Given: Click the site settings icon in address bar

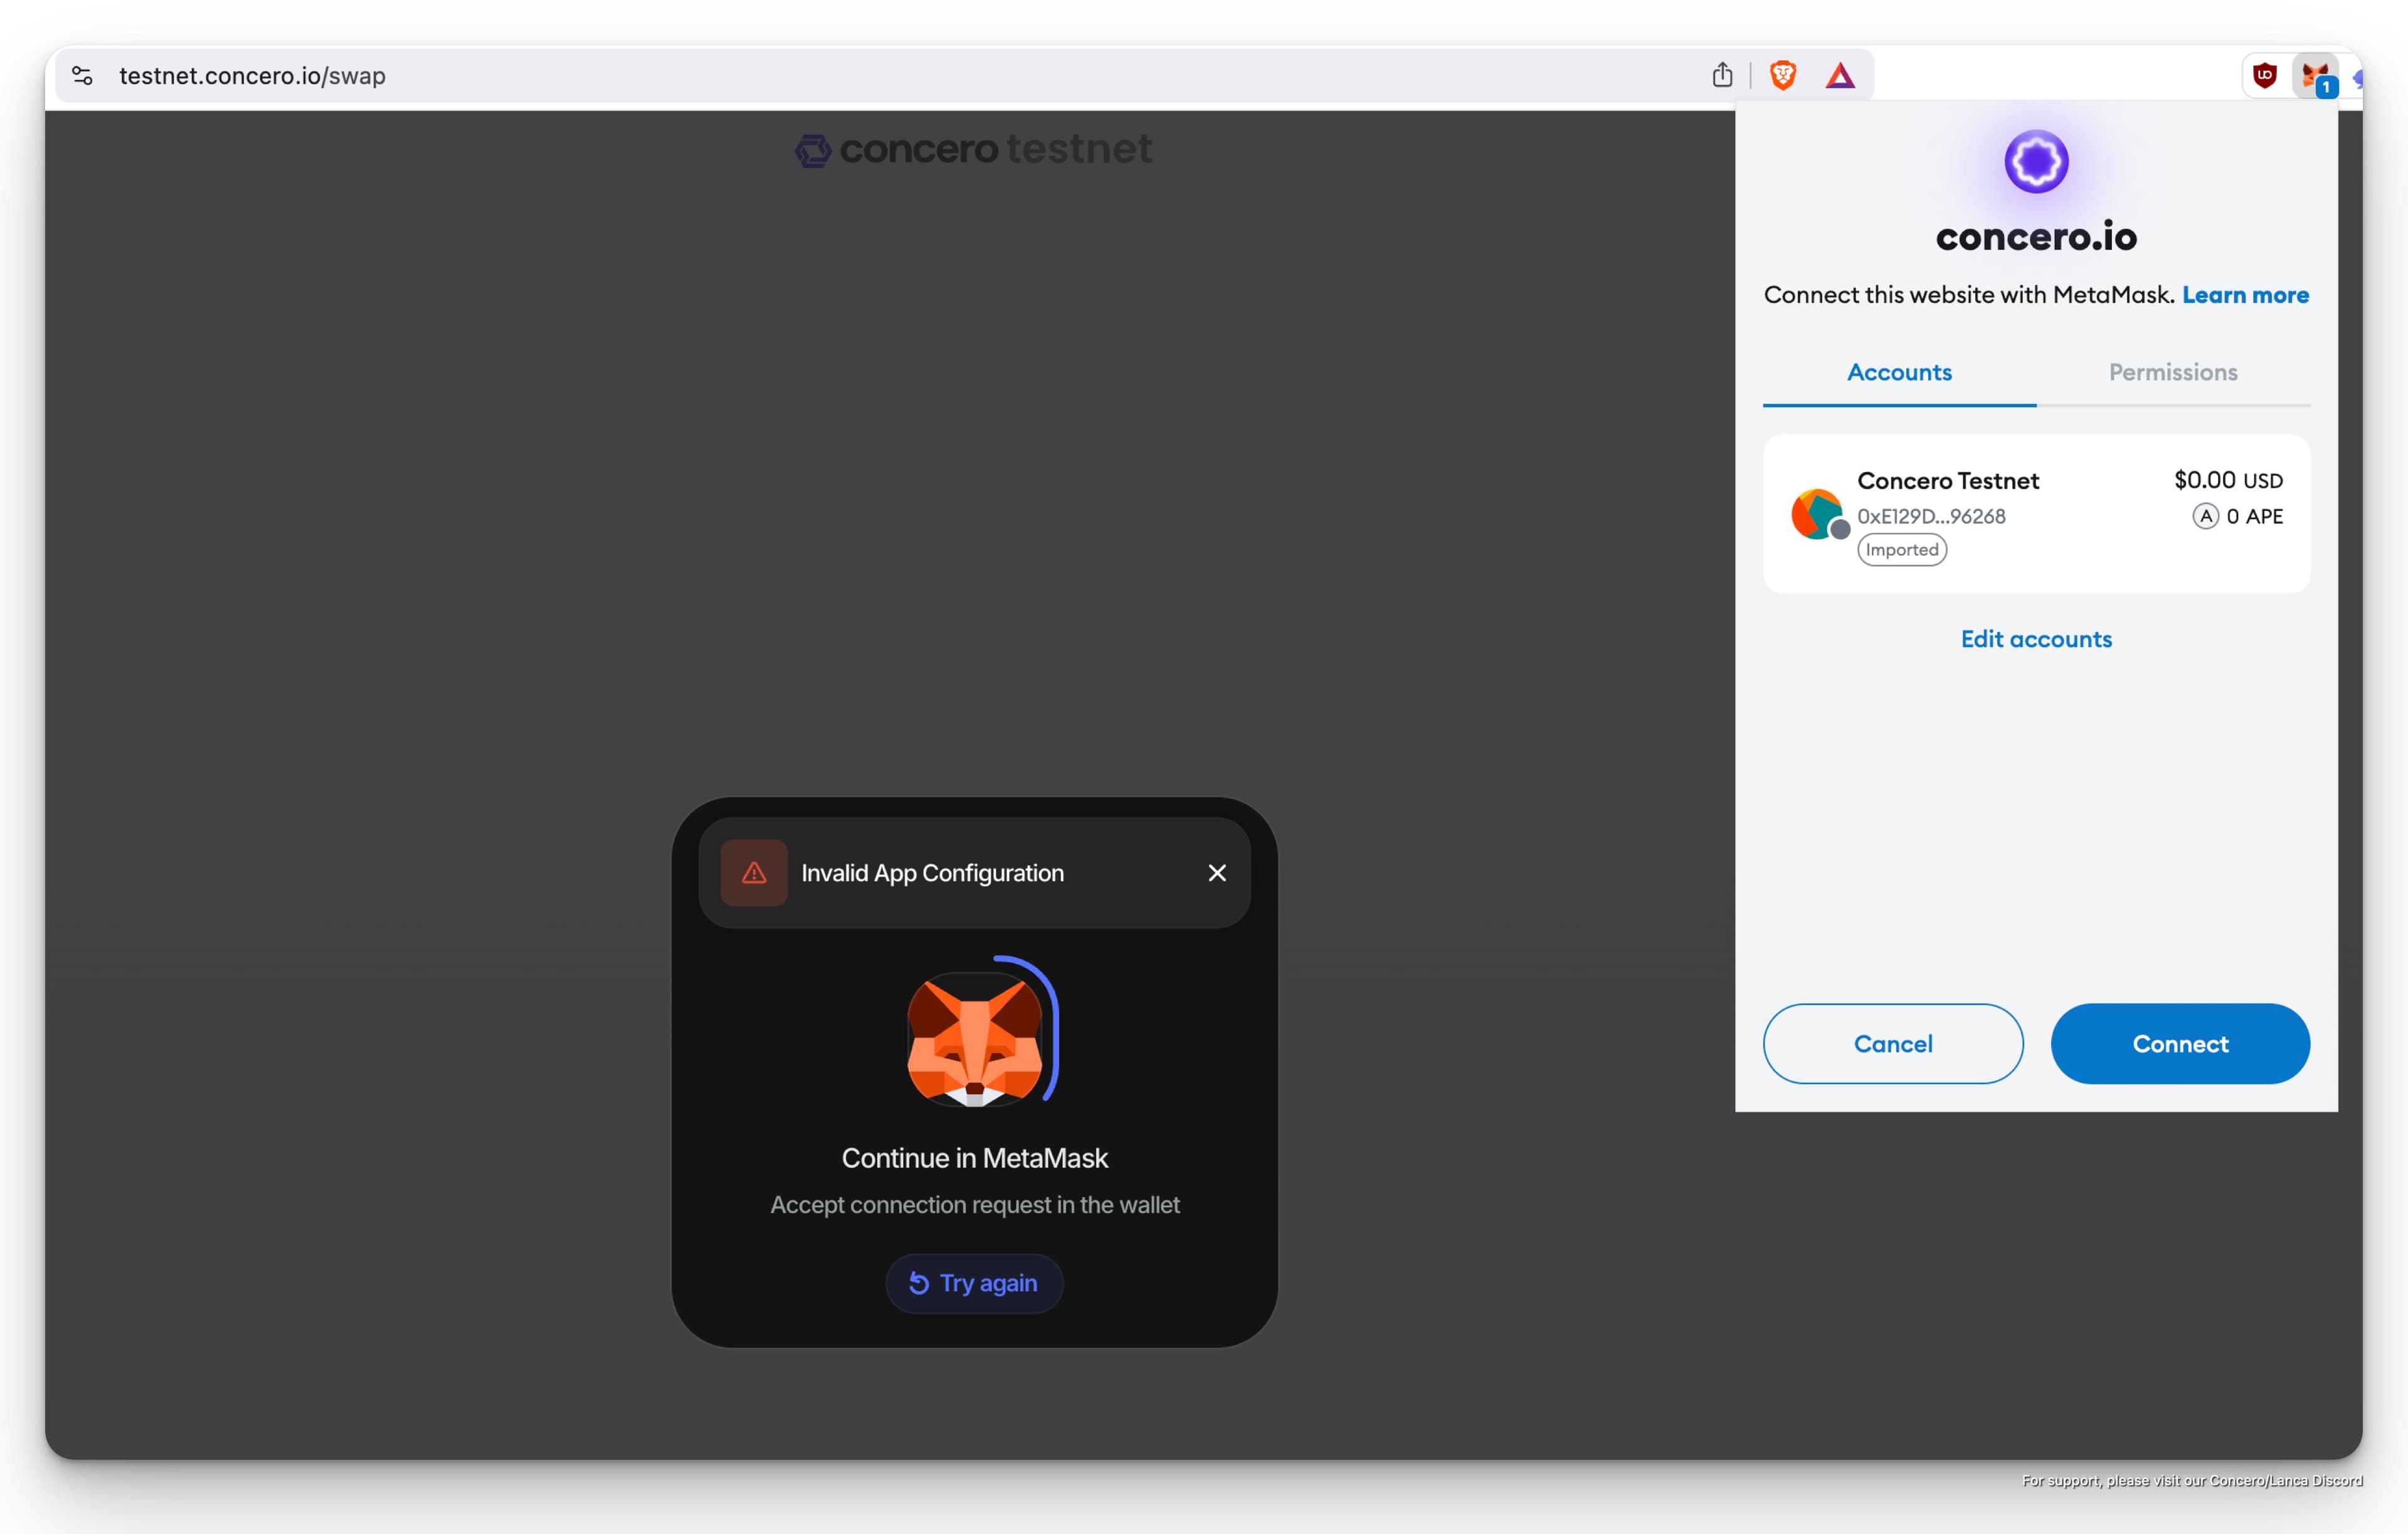Looking at the screenshot, I should point(83,76).
